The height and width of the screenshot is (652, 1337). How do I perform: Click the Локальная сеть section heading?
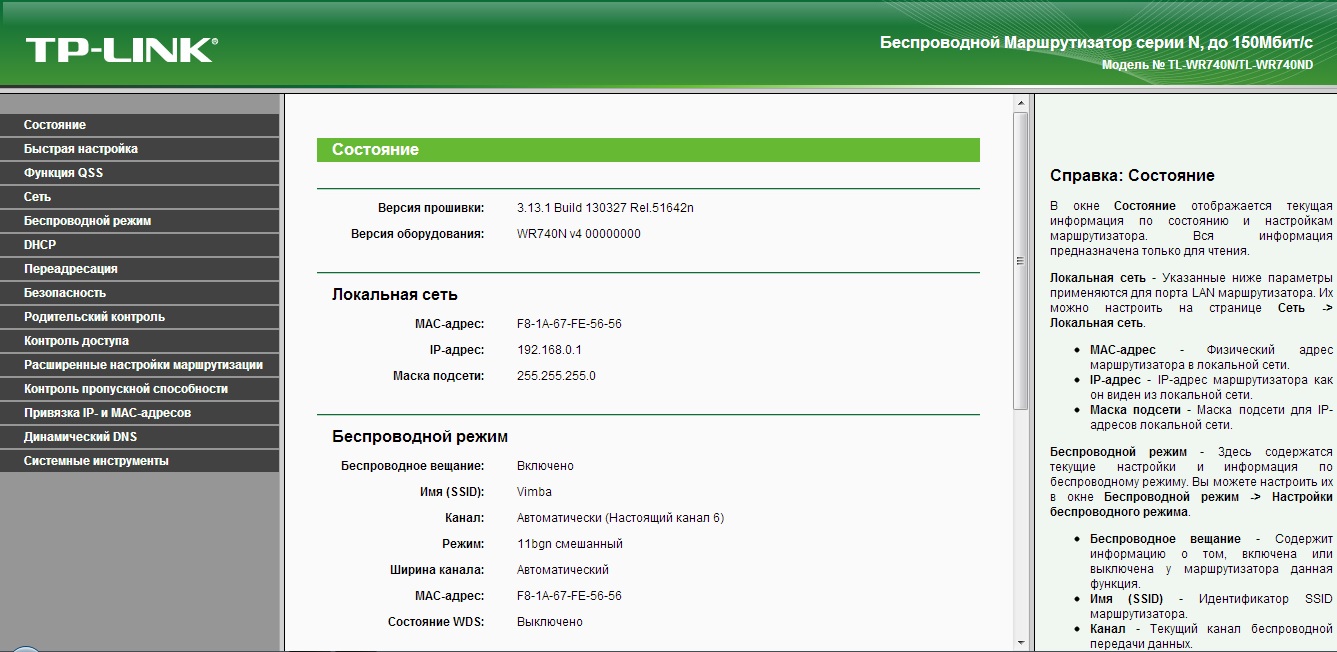395,295
